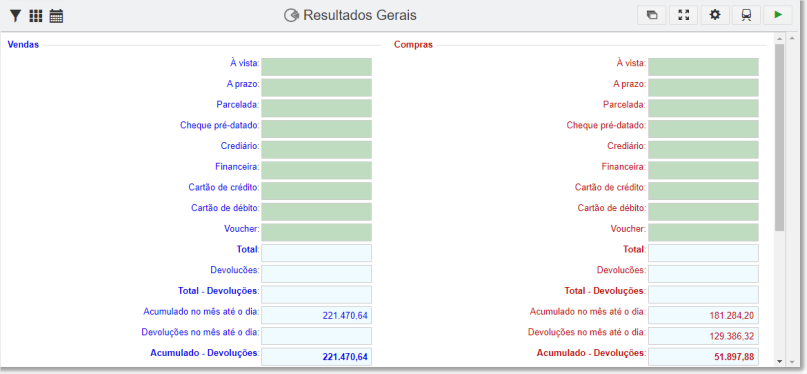Image resolution: width=807 pixels, height=374 pixels.
Task: Click blue Acumulado no mês até o dia label
Action: point(201,311)
